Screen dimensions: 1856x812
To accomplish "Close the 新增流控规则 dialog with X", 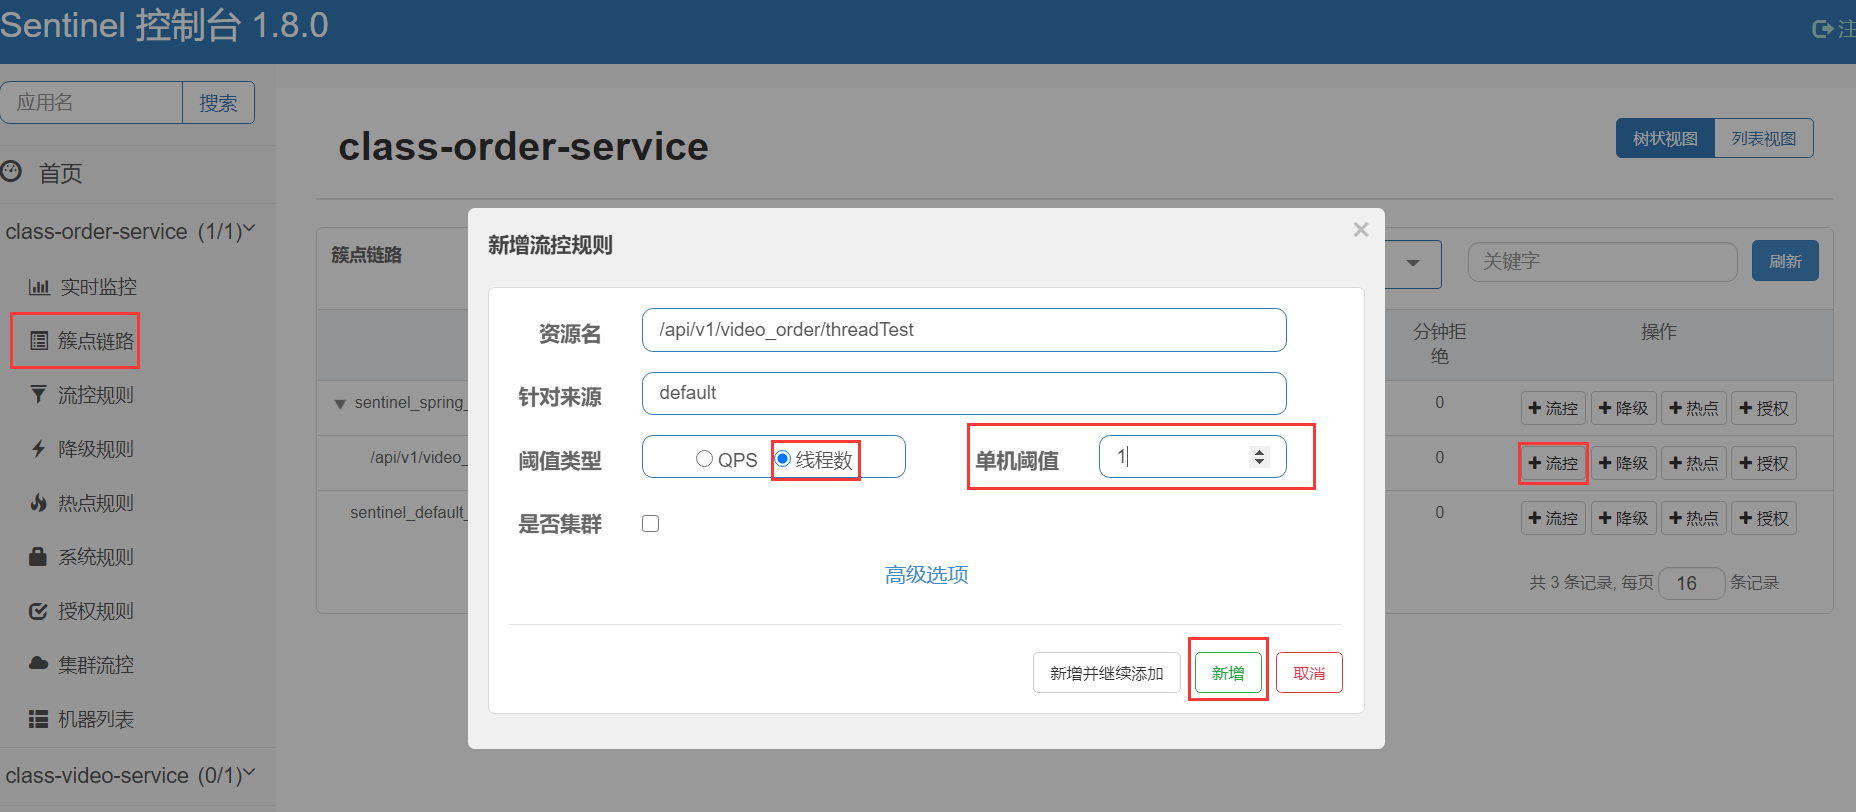I will pos(1361,230).
